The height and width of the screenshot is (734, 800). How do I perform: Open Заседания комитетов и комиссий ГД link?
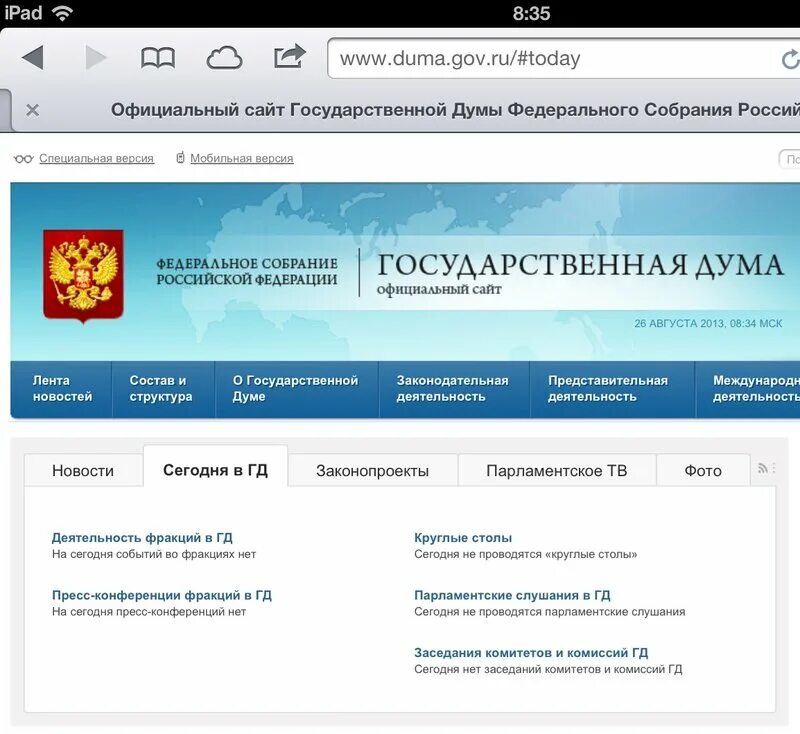(531, 653)
